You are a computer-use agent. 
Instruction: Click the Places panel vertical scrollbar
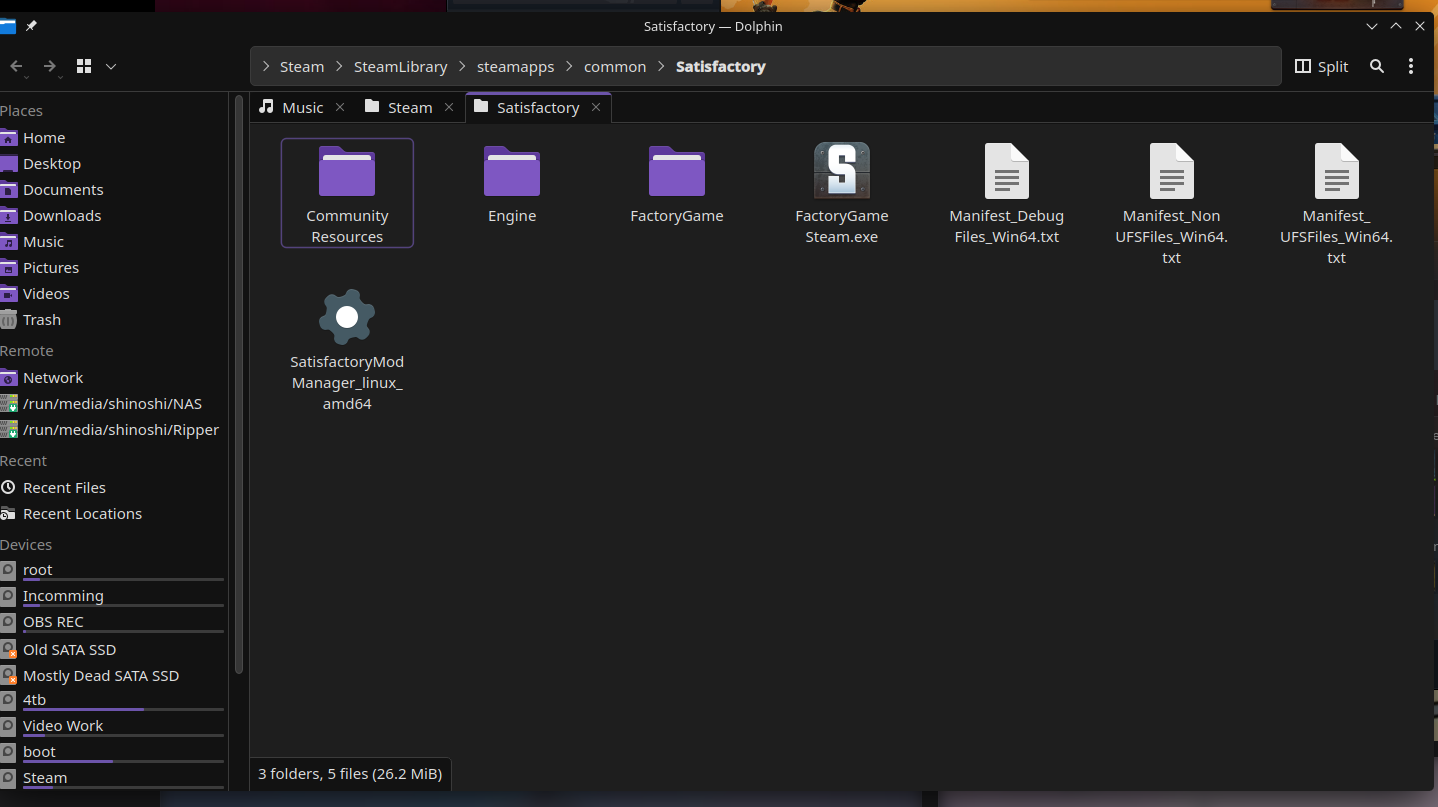238,385
